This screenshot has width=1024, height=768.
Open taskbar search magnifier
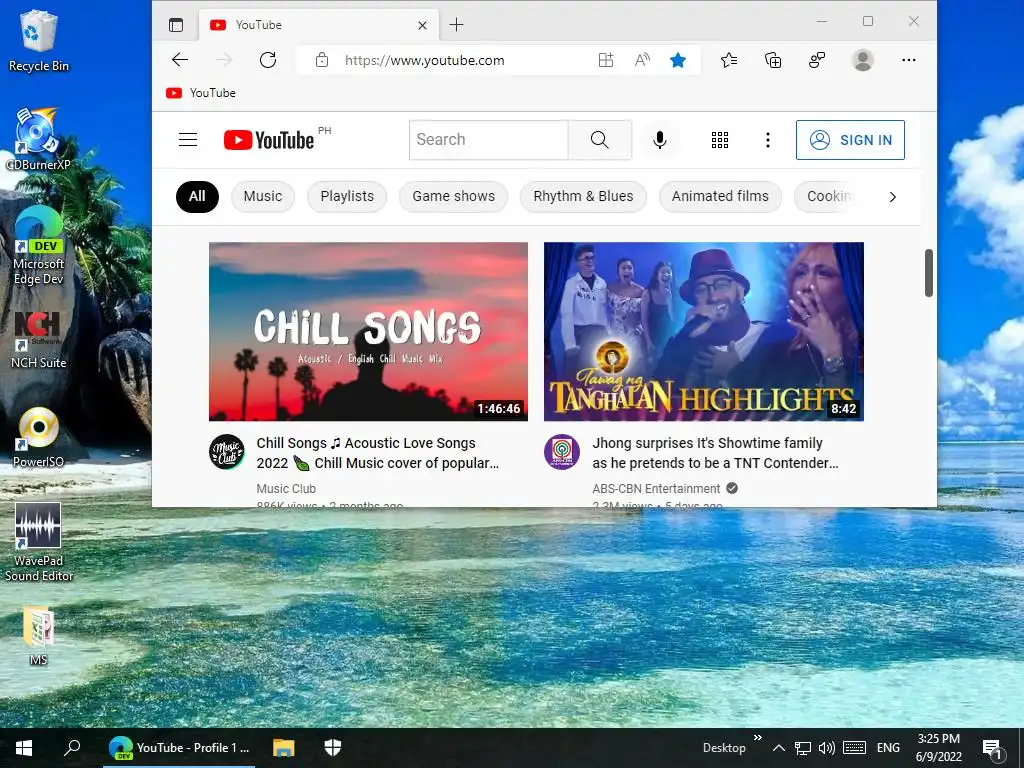(x=72, y=748)
